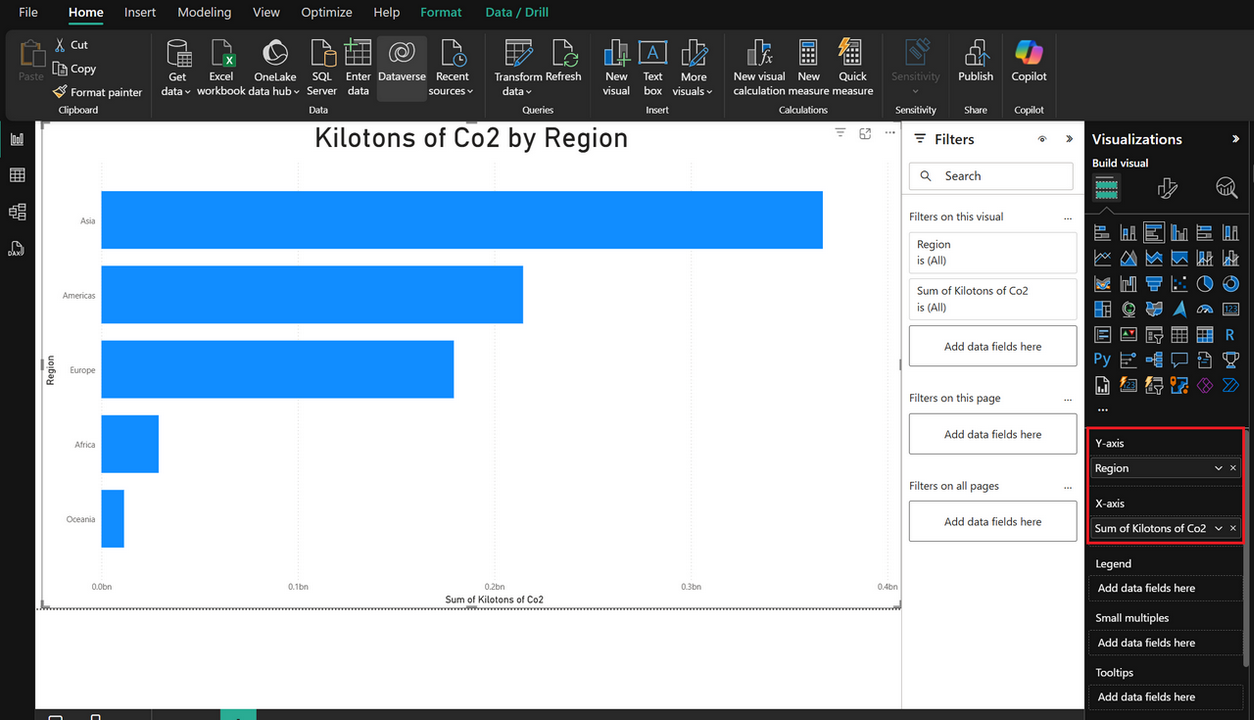Remove Sum of Kilotons of Co2 from X-axis
1254x720 pixels.
point(1233,528)
